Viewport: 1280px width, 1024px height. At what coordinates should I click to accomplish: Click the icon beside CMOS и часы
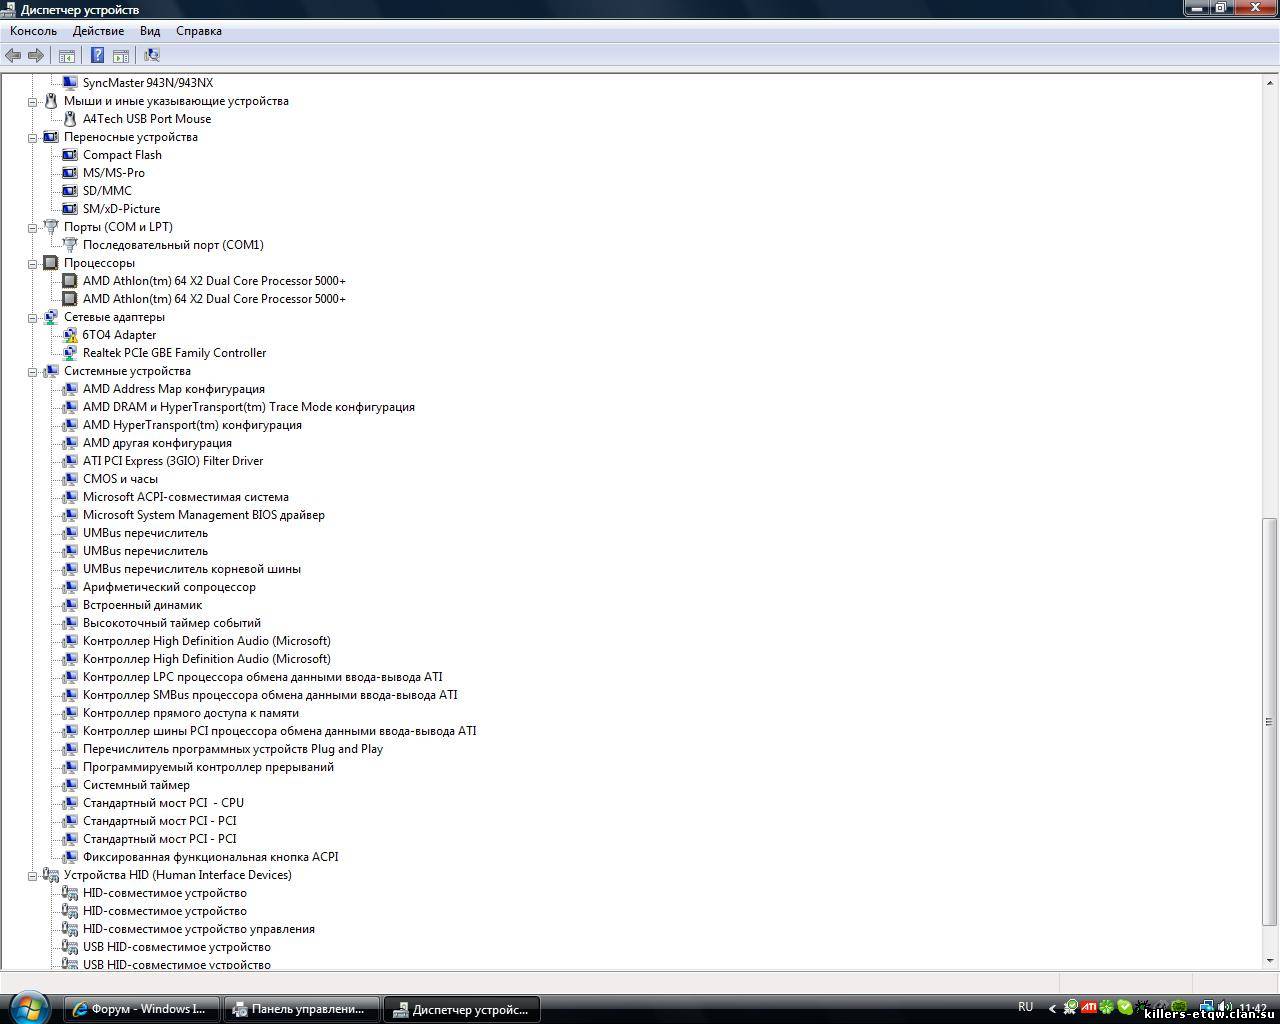(70, 479)
